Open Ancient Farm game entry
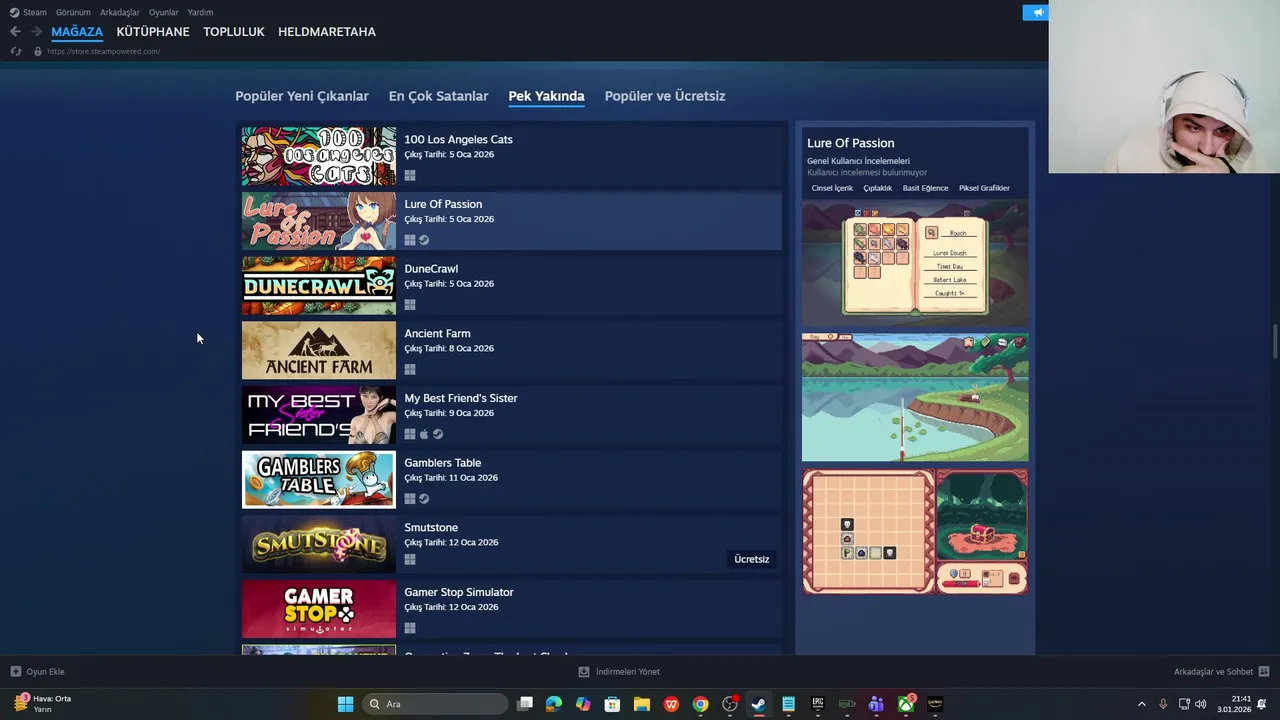 [511, 350]
